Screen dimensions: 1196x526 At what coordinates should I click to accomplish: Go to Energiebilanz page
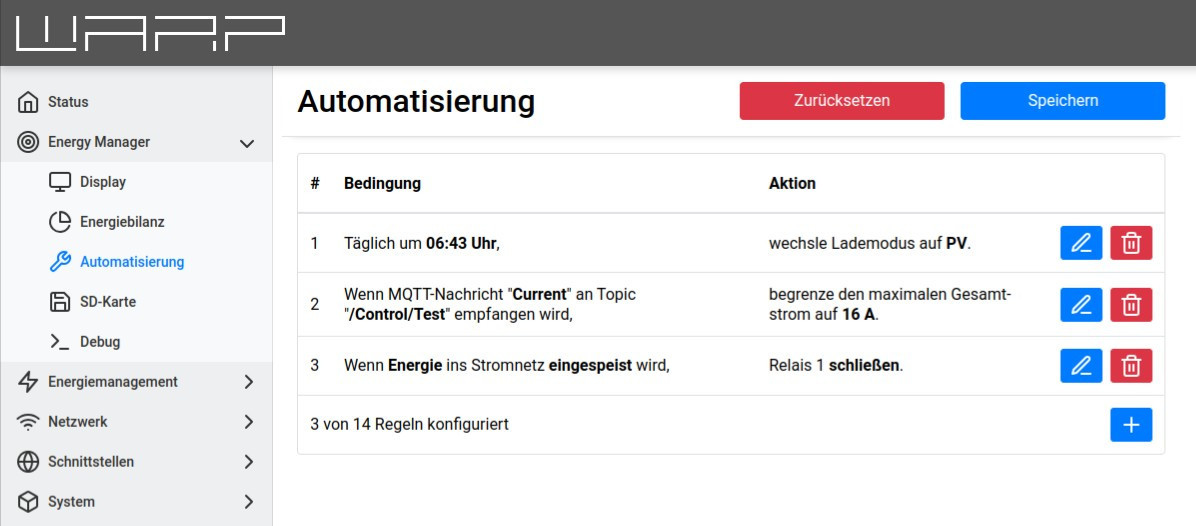click(x=121, y=222)
